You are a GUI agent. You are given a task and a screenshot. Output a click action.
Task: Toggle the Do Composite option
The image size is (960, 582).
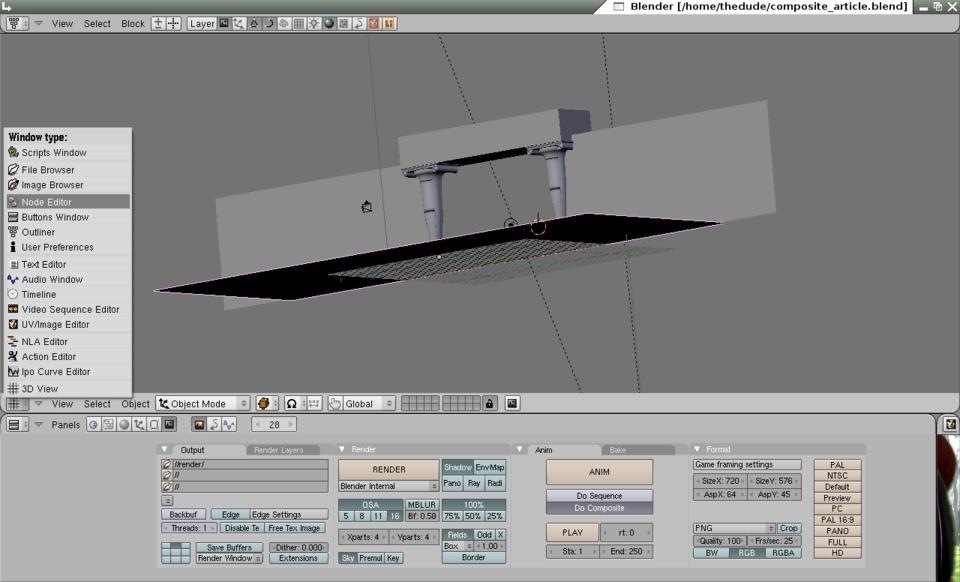[599, 508]
